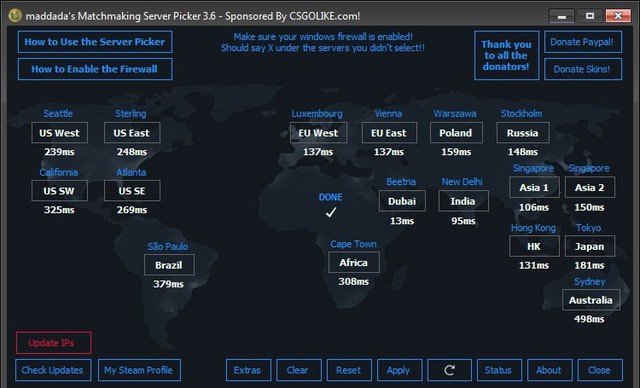Open the Status window
The image size is (640, 388).
(499, 370)
